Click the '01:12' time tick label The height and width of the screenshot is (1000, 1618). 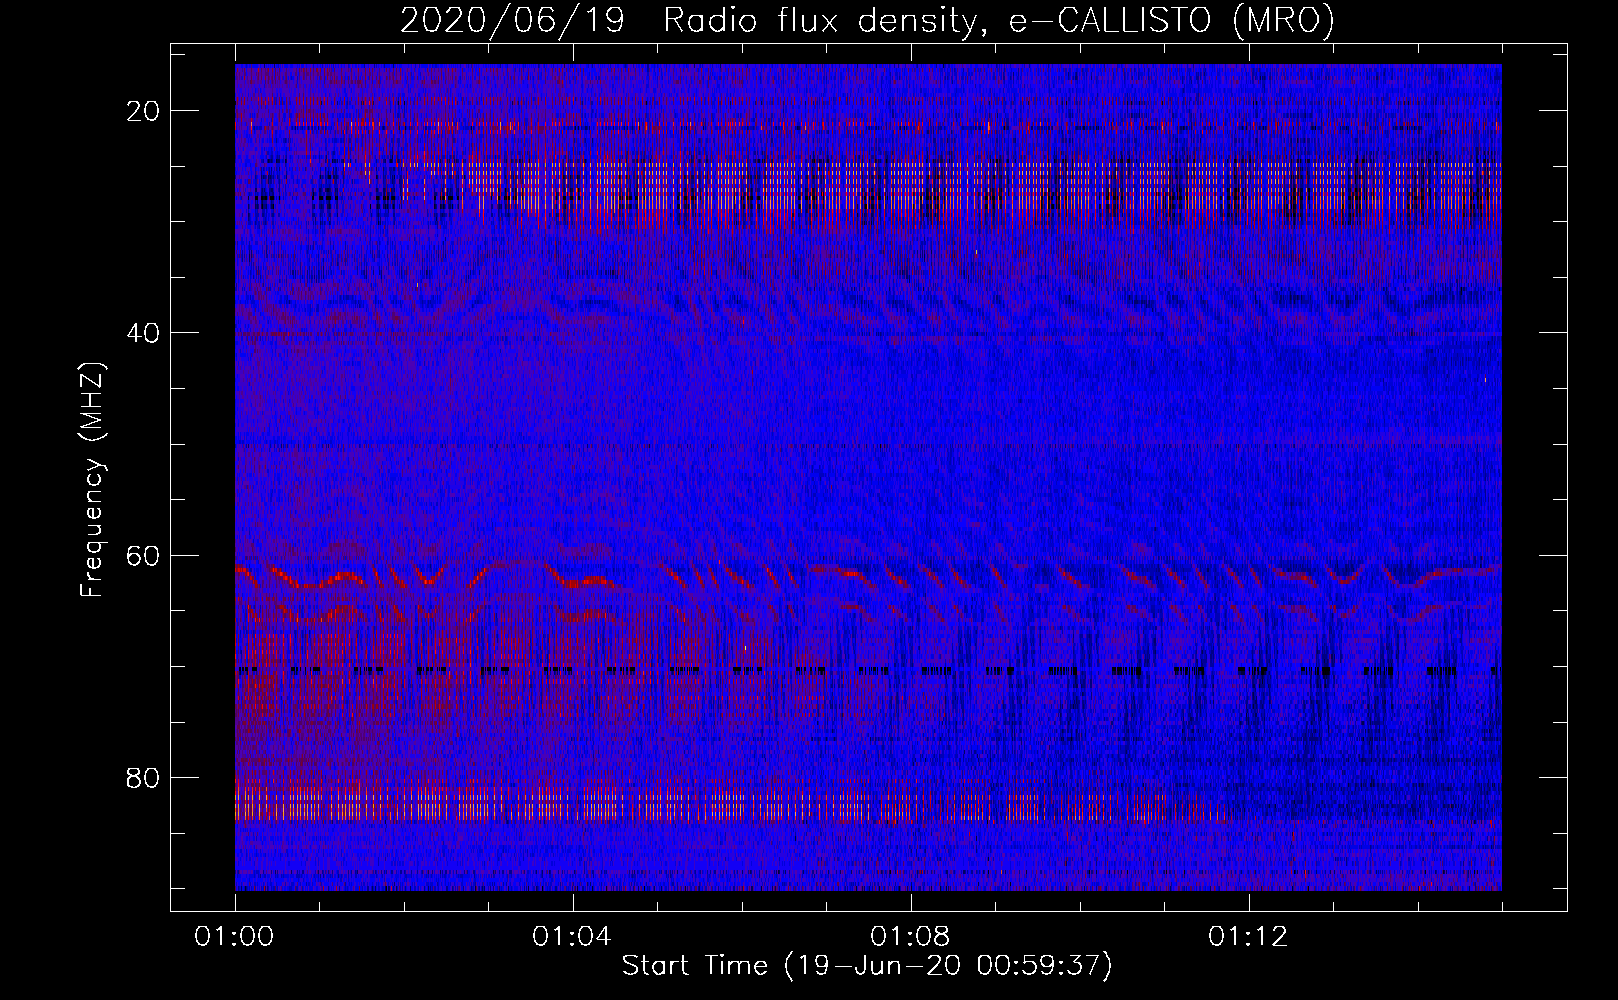click(x=1248, y=937)
